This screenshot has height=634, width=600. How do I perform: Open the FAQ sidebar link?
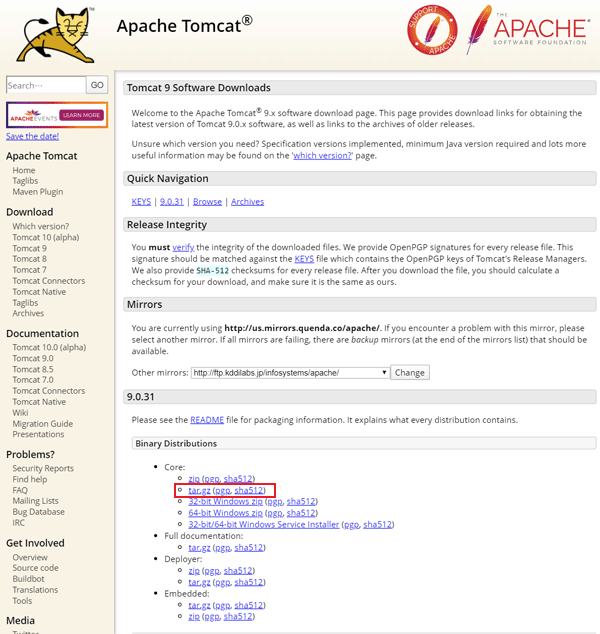pos(20,490)
